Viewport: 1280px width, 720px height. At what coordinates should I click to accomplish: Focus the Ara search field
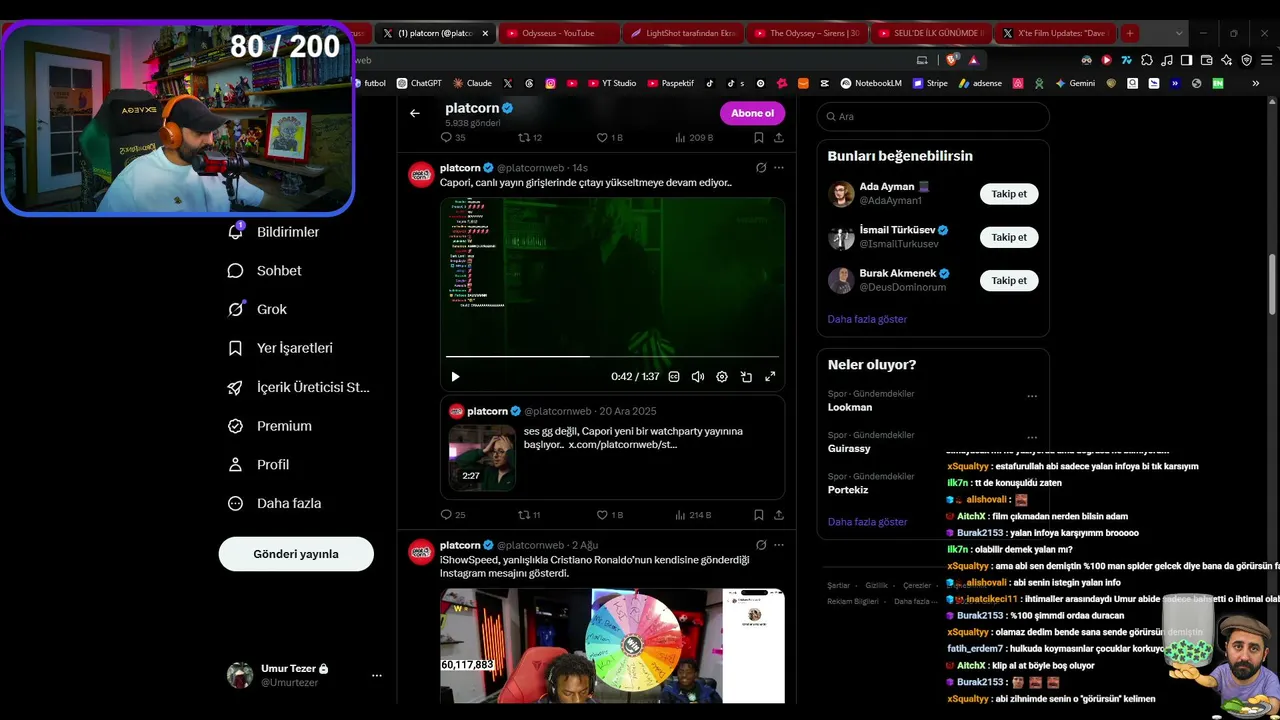point(933,116)
